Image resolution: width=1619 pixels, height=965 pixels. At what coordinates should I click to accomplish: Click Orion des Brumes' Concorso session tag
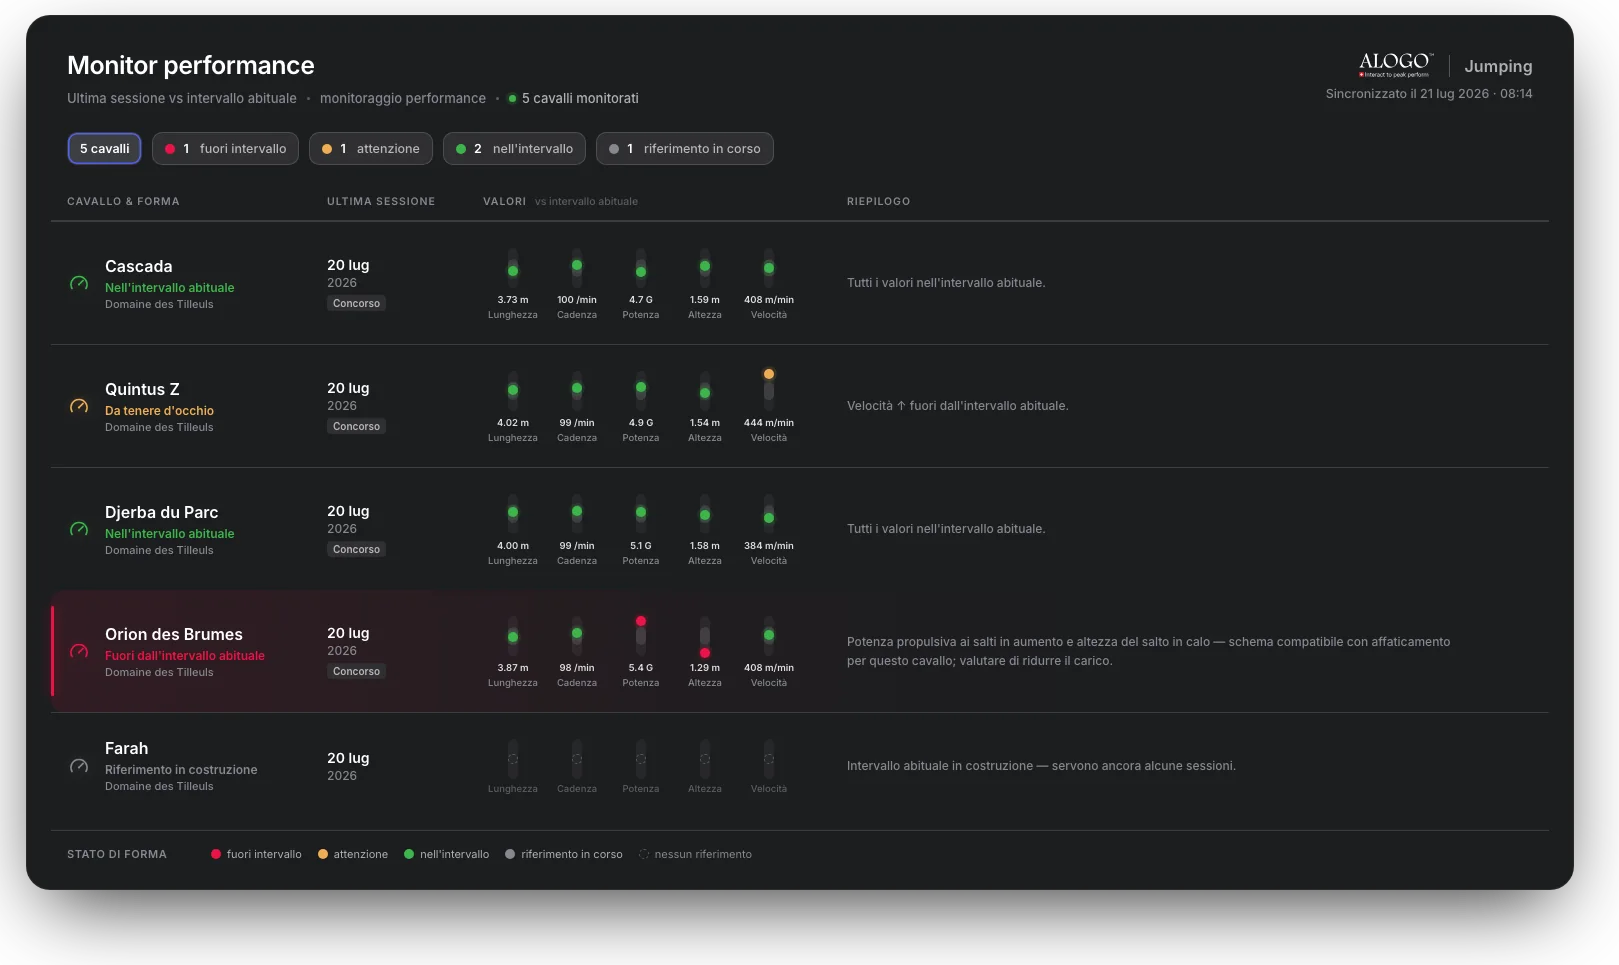click(357, 671)
